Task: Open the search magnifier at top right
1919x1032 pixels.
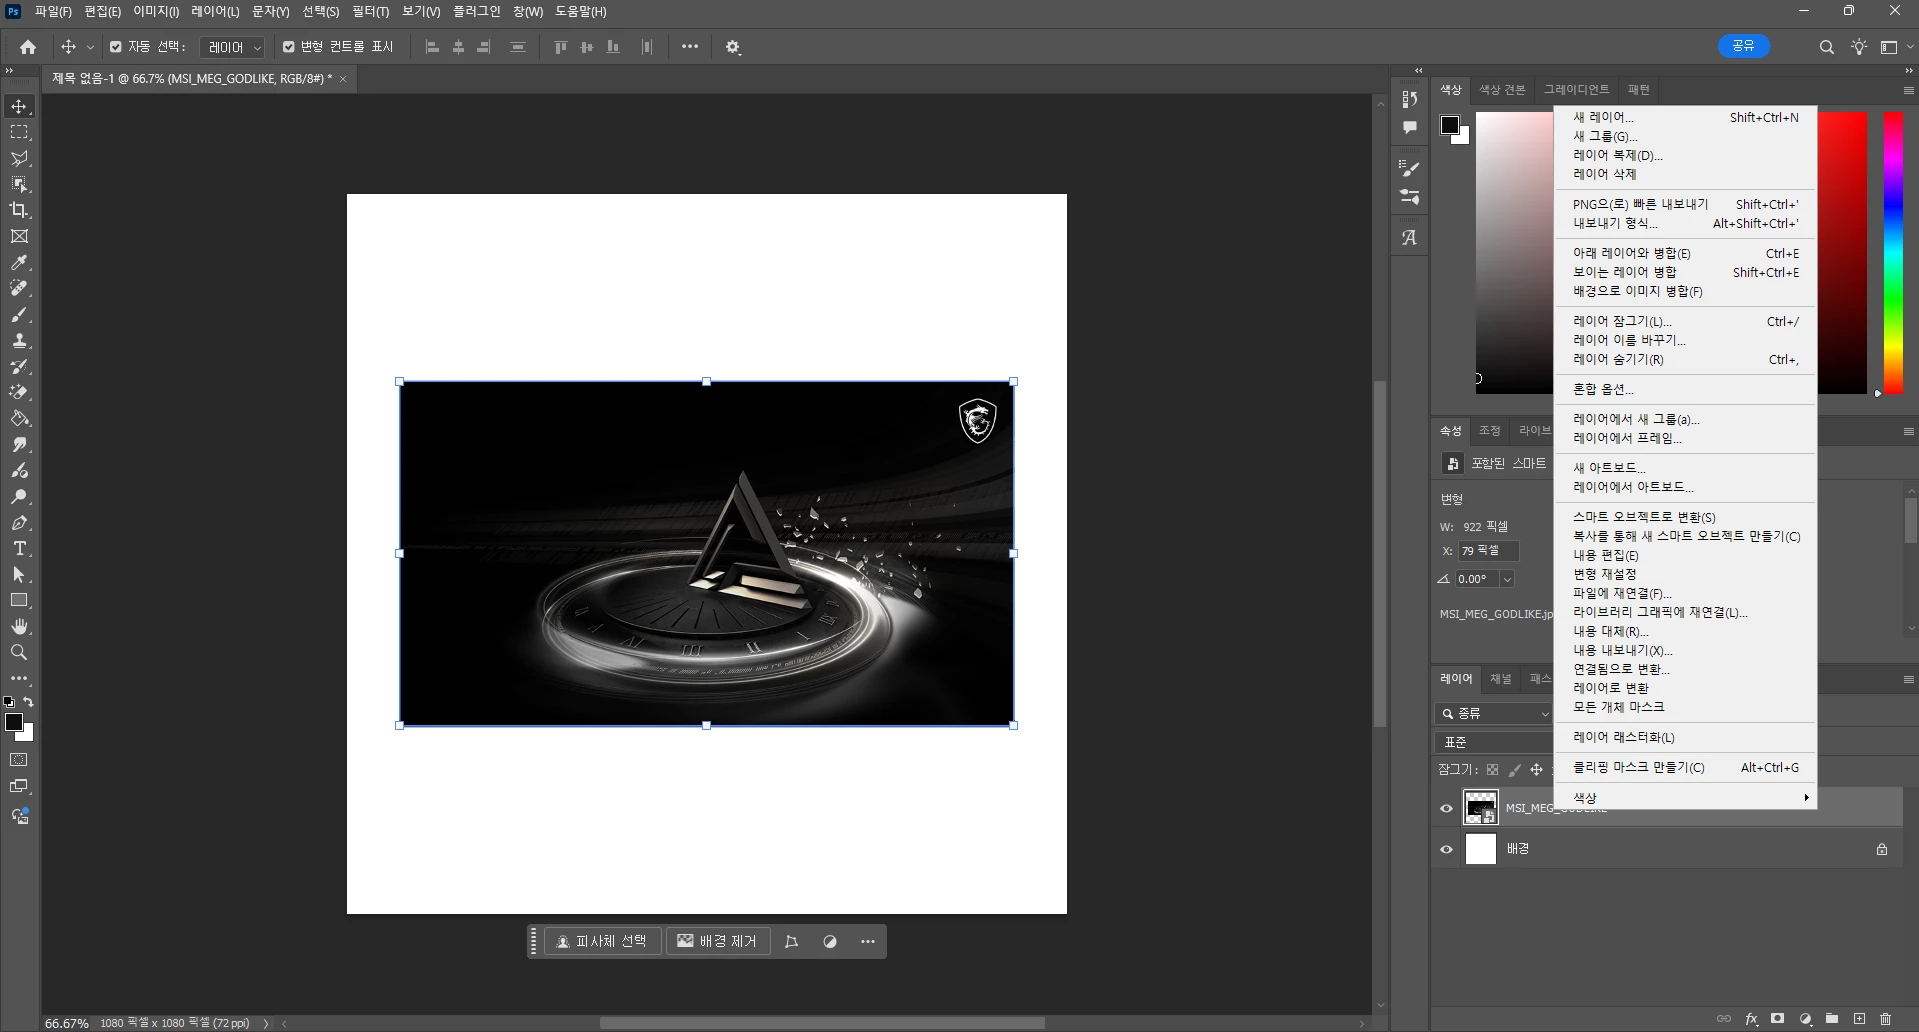Action: 1826,47
